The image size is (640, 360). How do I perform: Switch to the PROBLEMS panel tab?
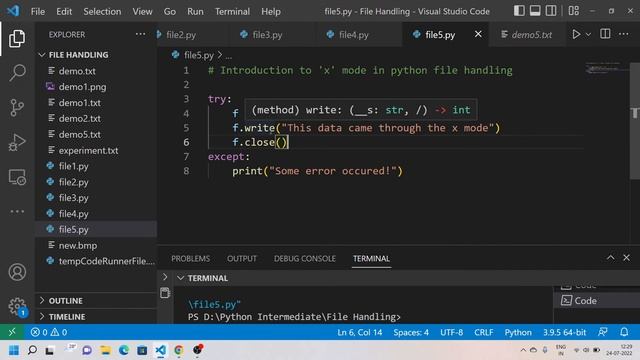pos(190,258)
